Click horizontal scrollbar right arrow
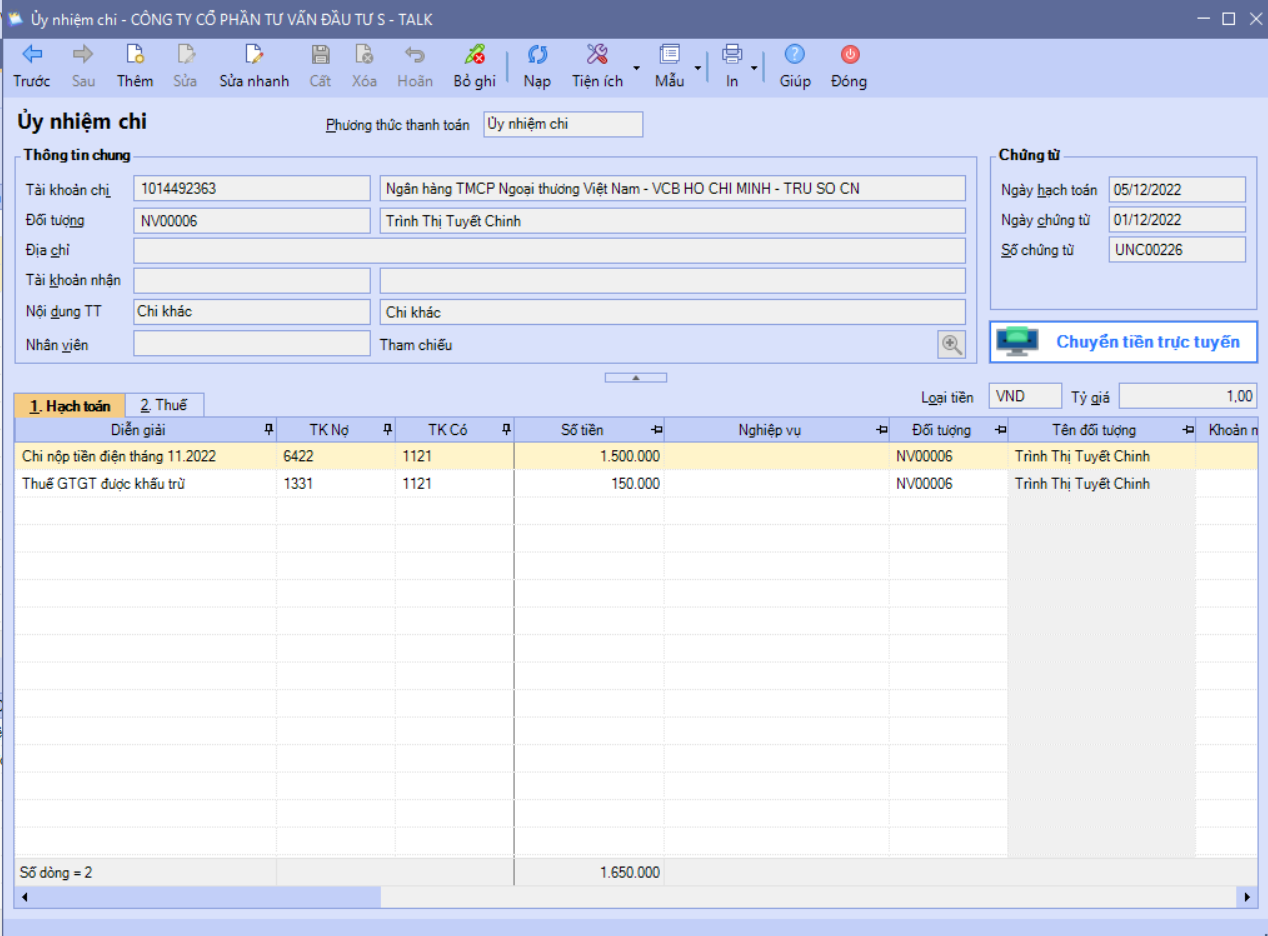This screenshot has width=1268, height=936. coord(1247,898)
